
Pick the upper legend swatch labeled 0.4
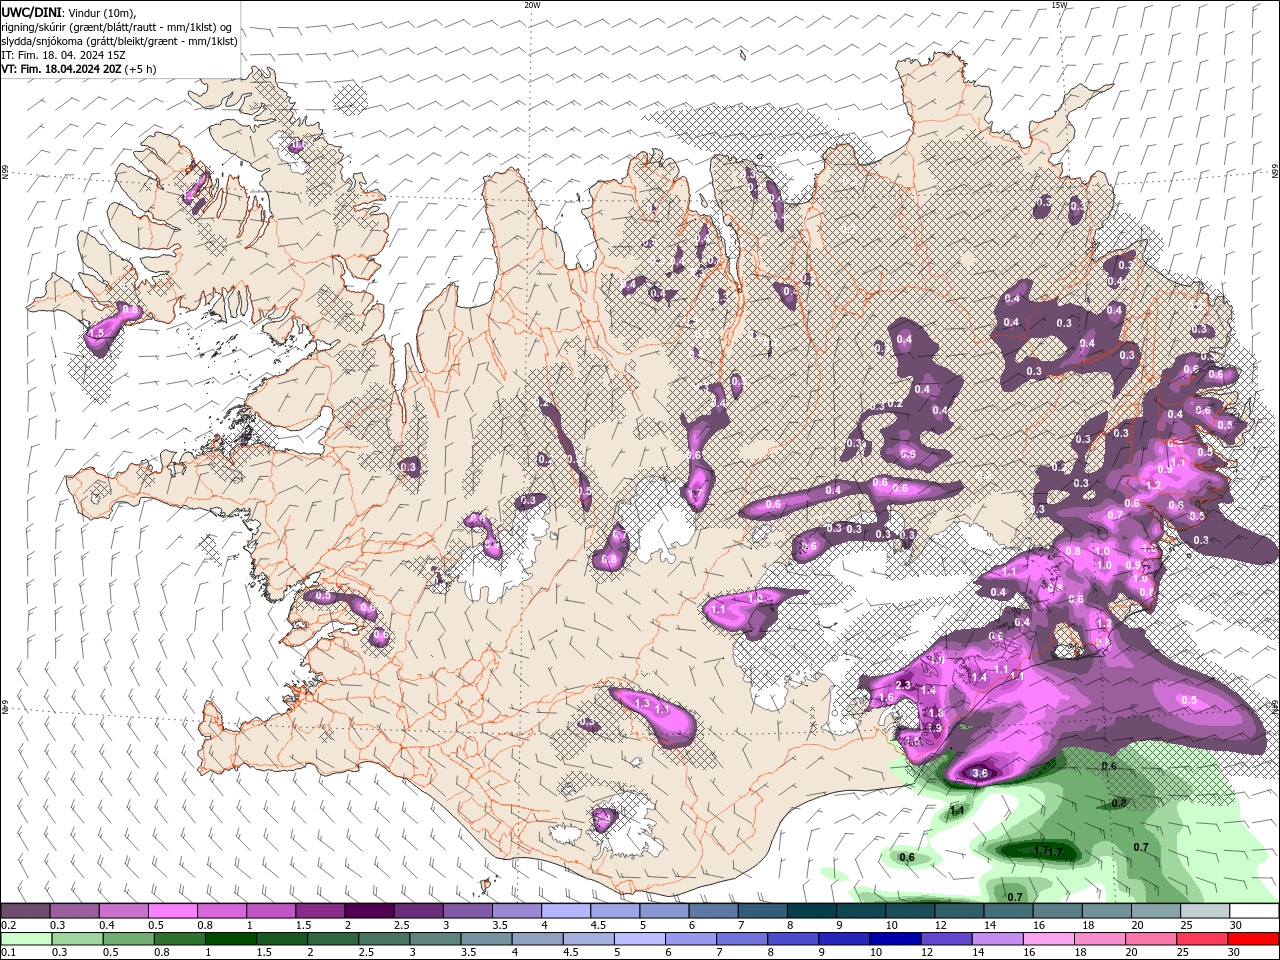click(123, 911)
